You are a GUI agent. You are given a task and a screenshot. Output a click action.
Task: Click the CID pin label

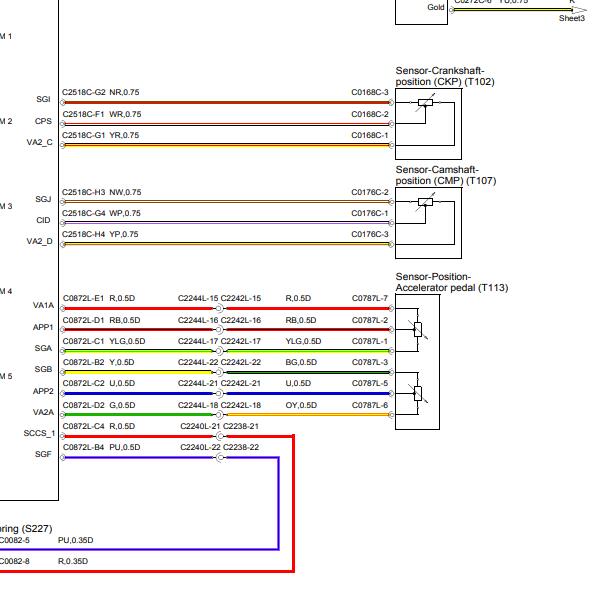click(43, 220)
